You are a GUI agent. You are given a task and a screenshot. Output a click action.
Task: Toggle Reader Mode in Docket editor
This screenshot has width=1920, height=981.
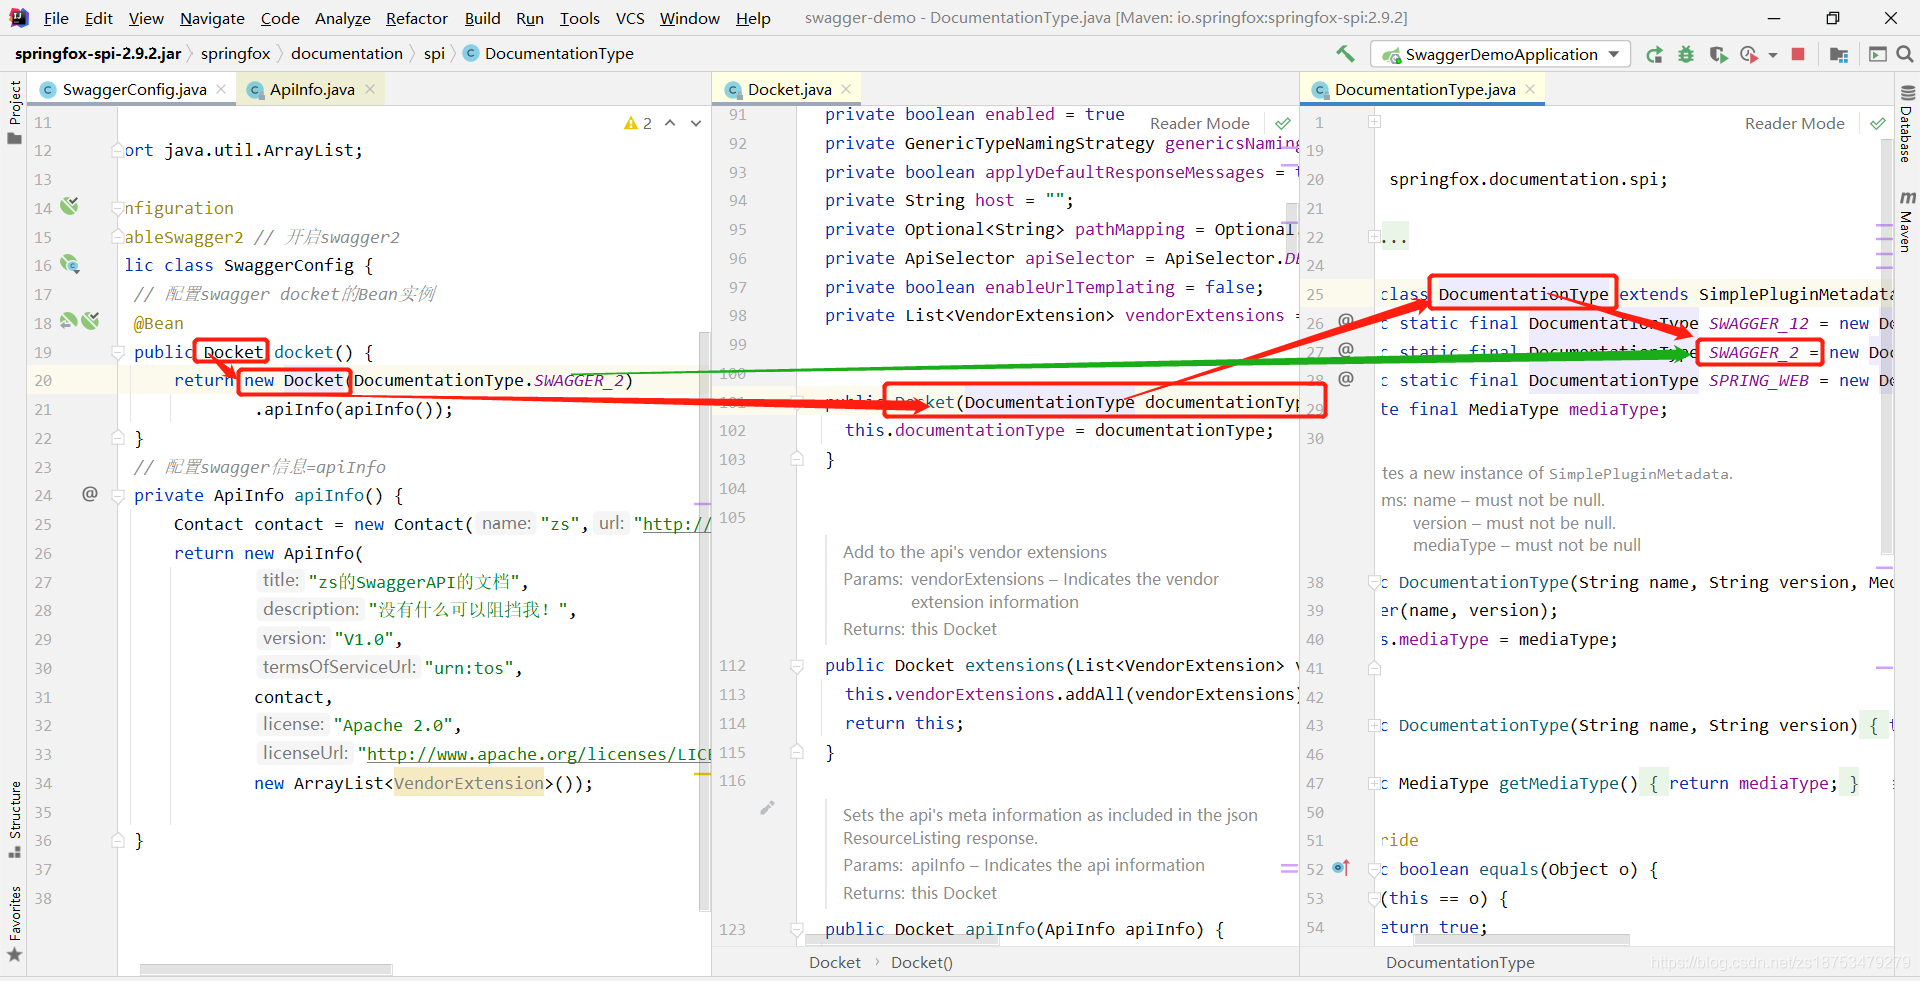(x=1199, y=124)
